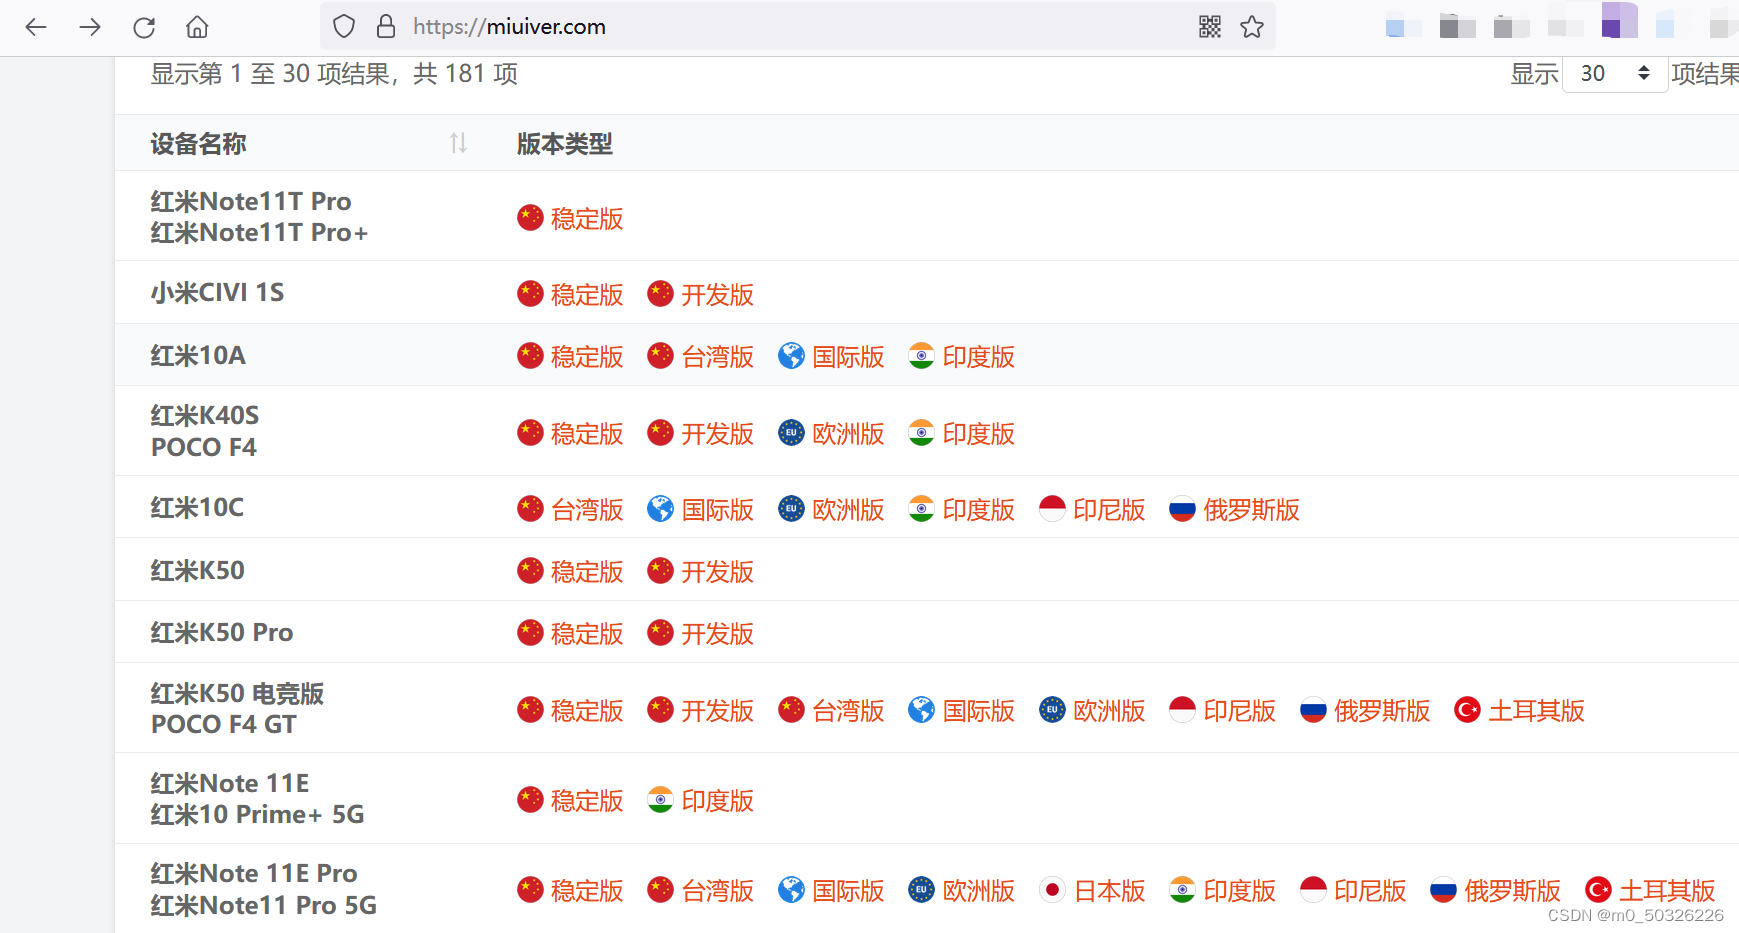Bookmark this page with the star icon
The image size is (1739, 933).
pyautogui.click(x=1252, y=27)
